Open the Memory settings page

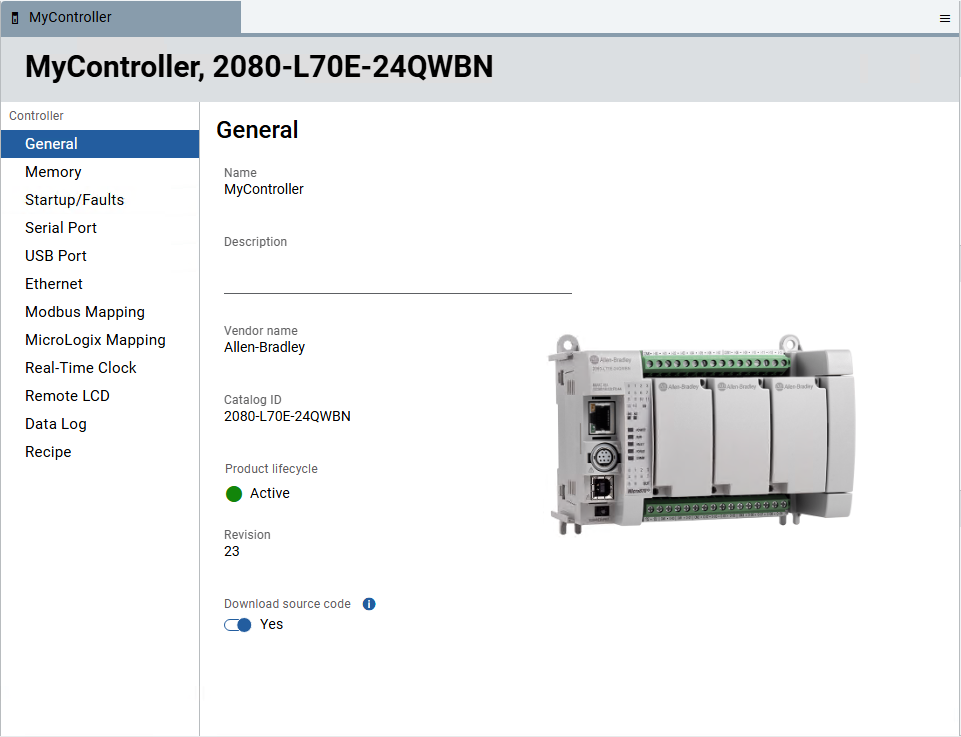[x=53, y=172]
